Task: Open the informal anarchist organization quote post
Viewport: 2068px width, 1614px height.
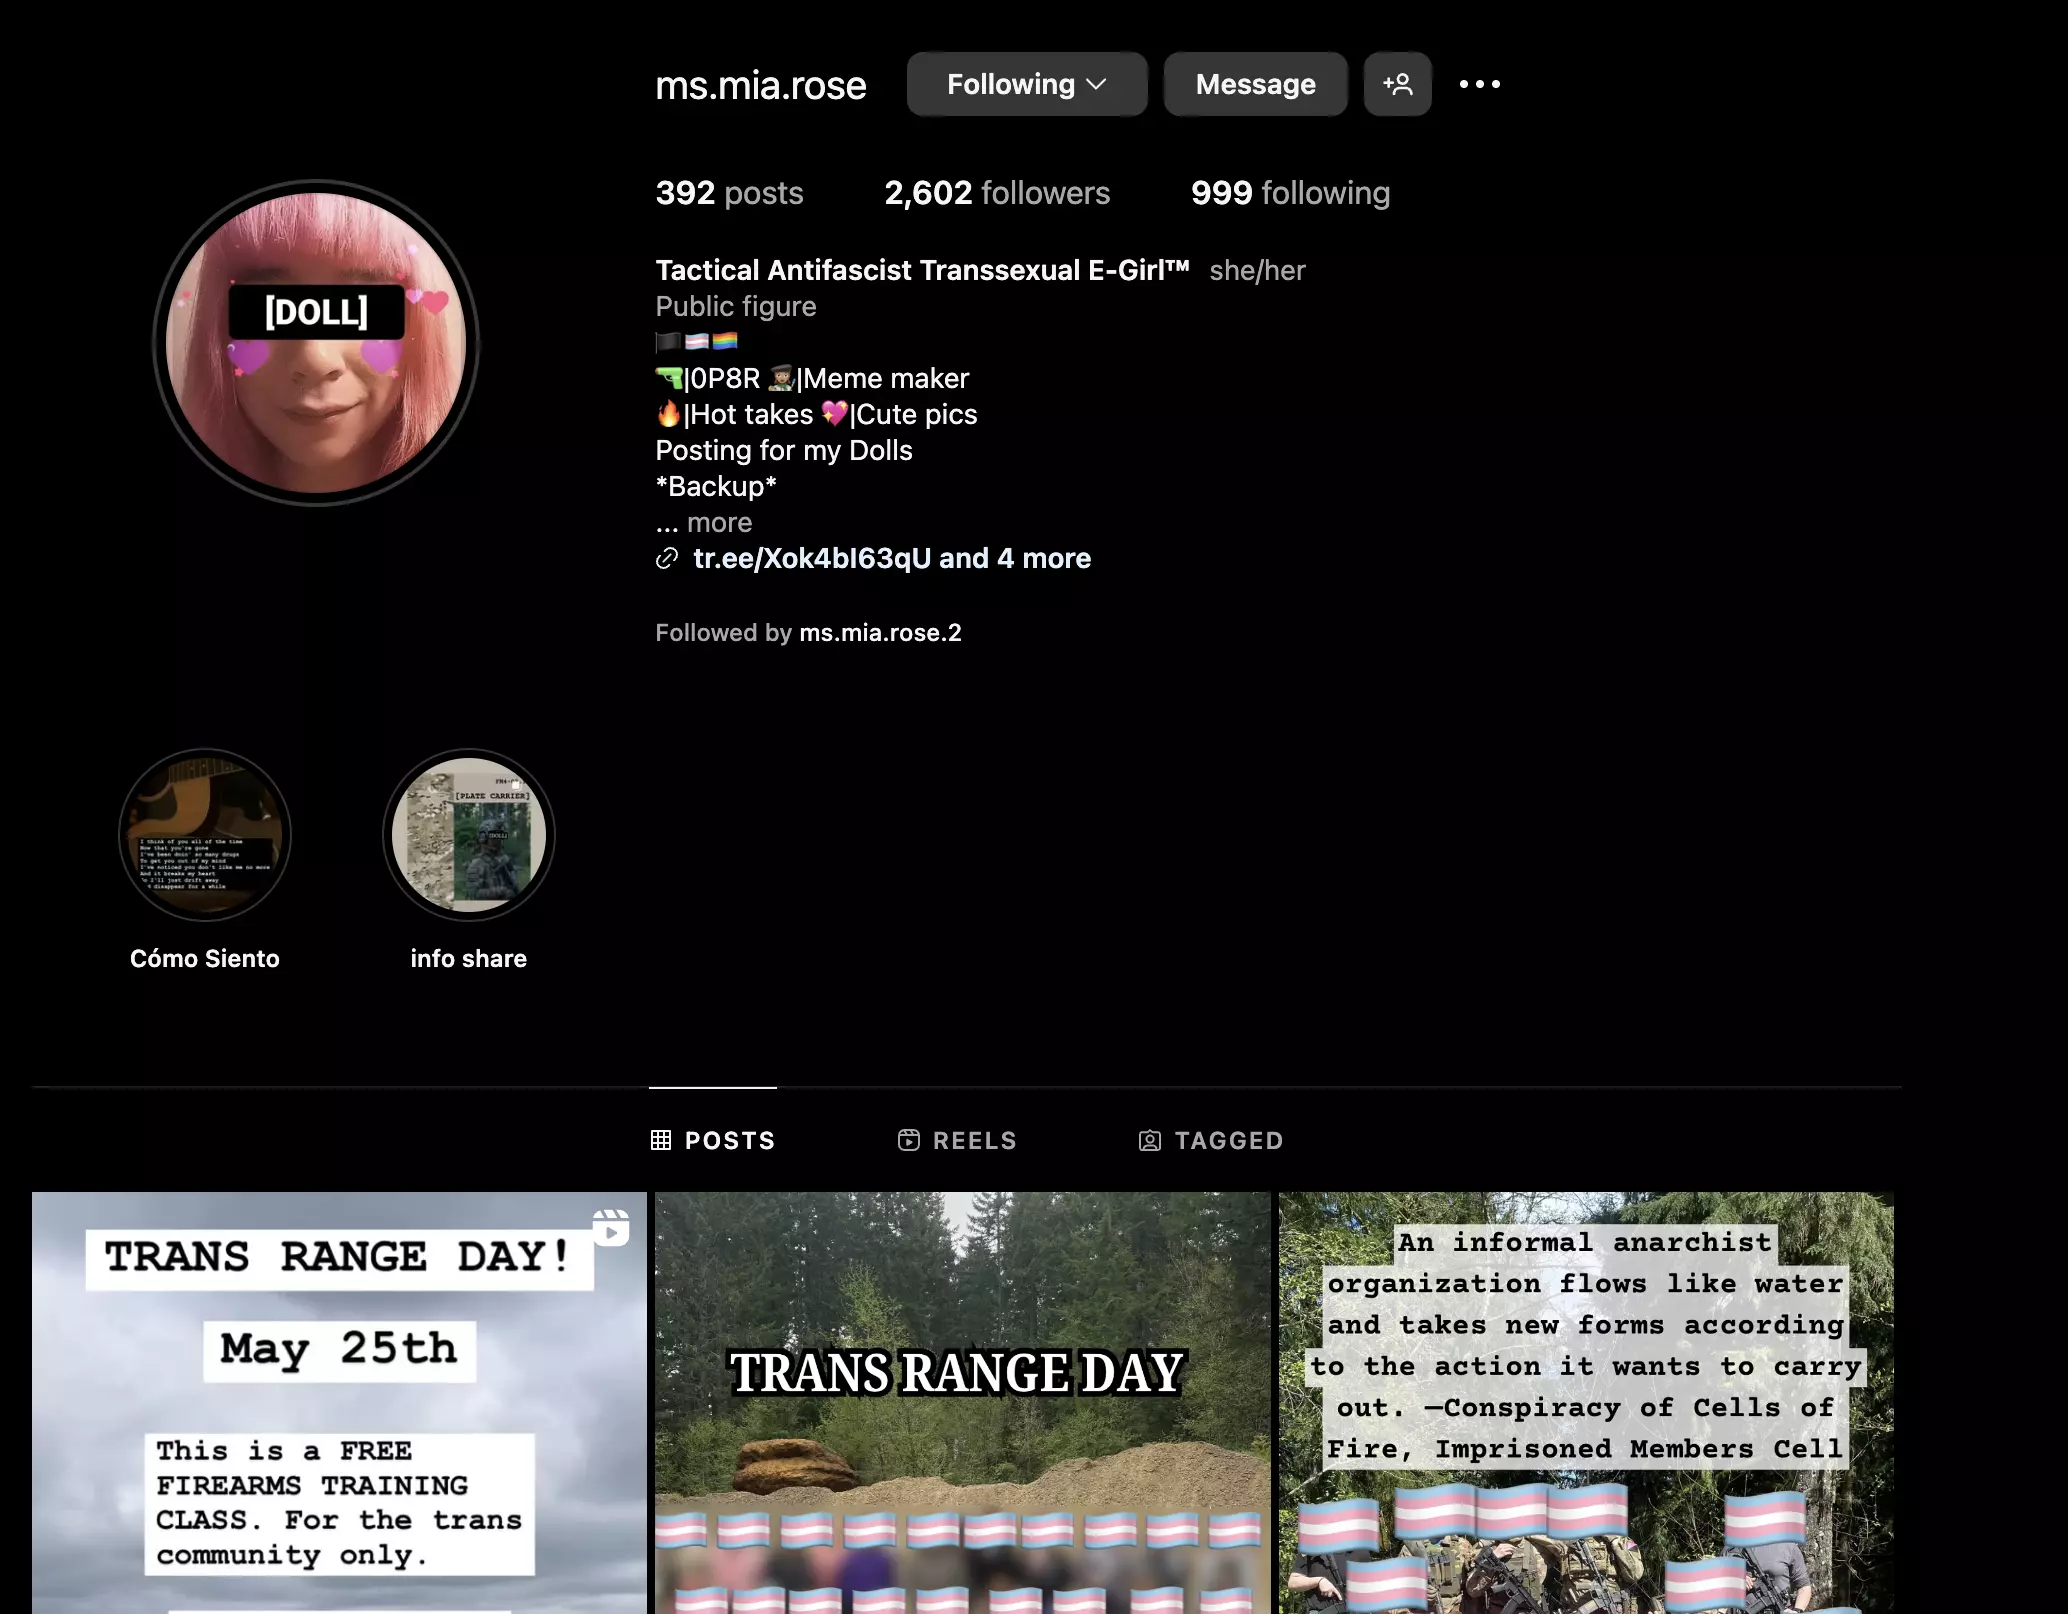Action: click(x=1586, y=1402)
